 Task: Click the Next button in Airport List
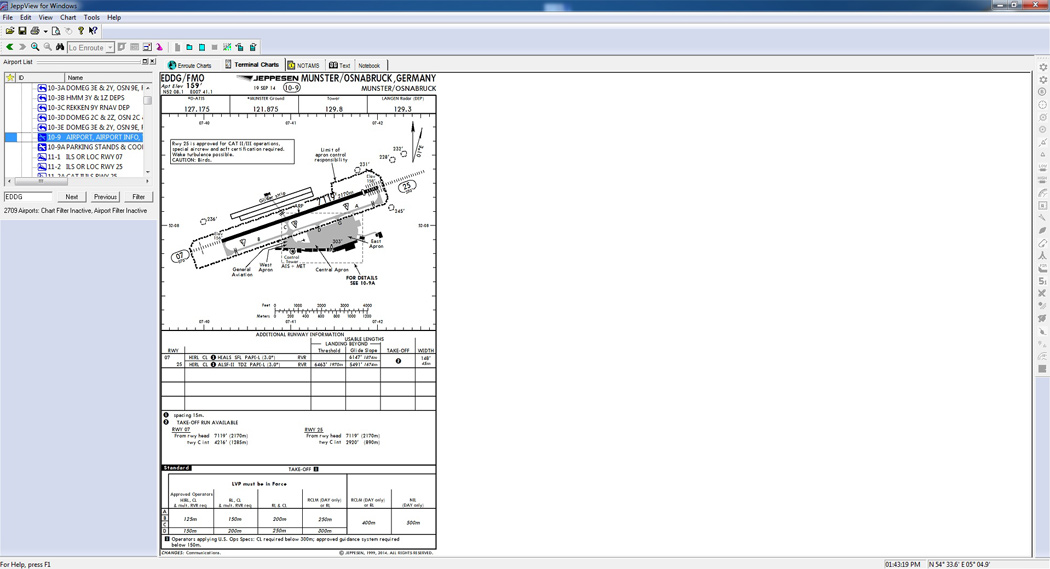(x=72, y=197)
